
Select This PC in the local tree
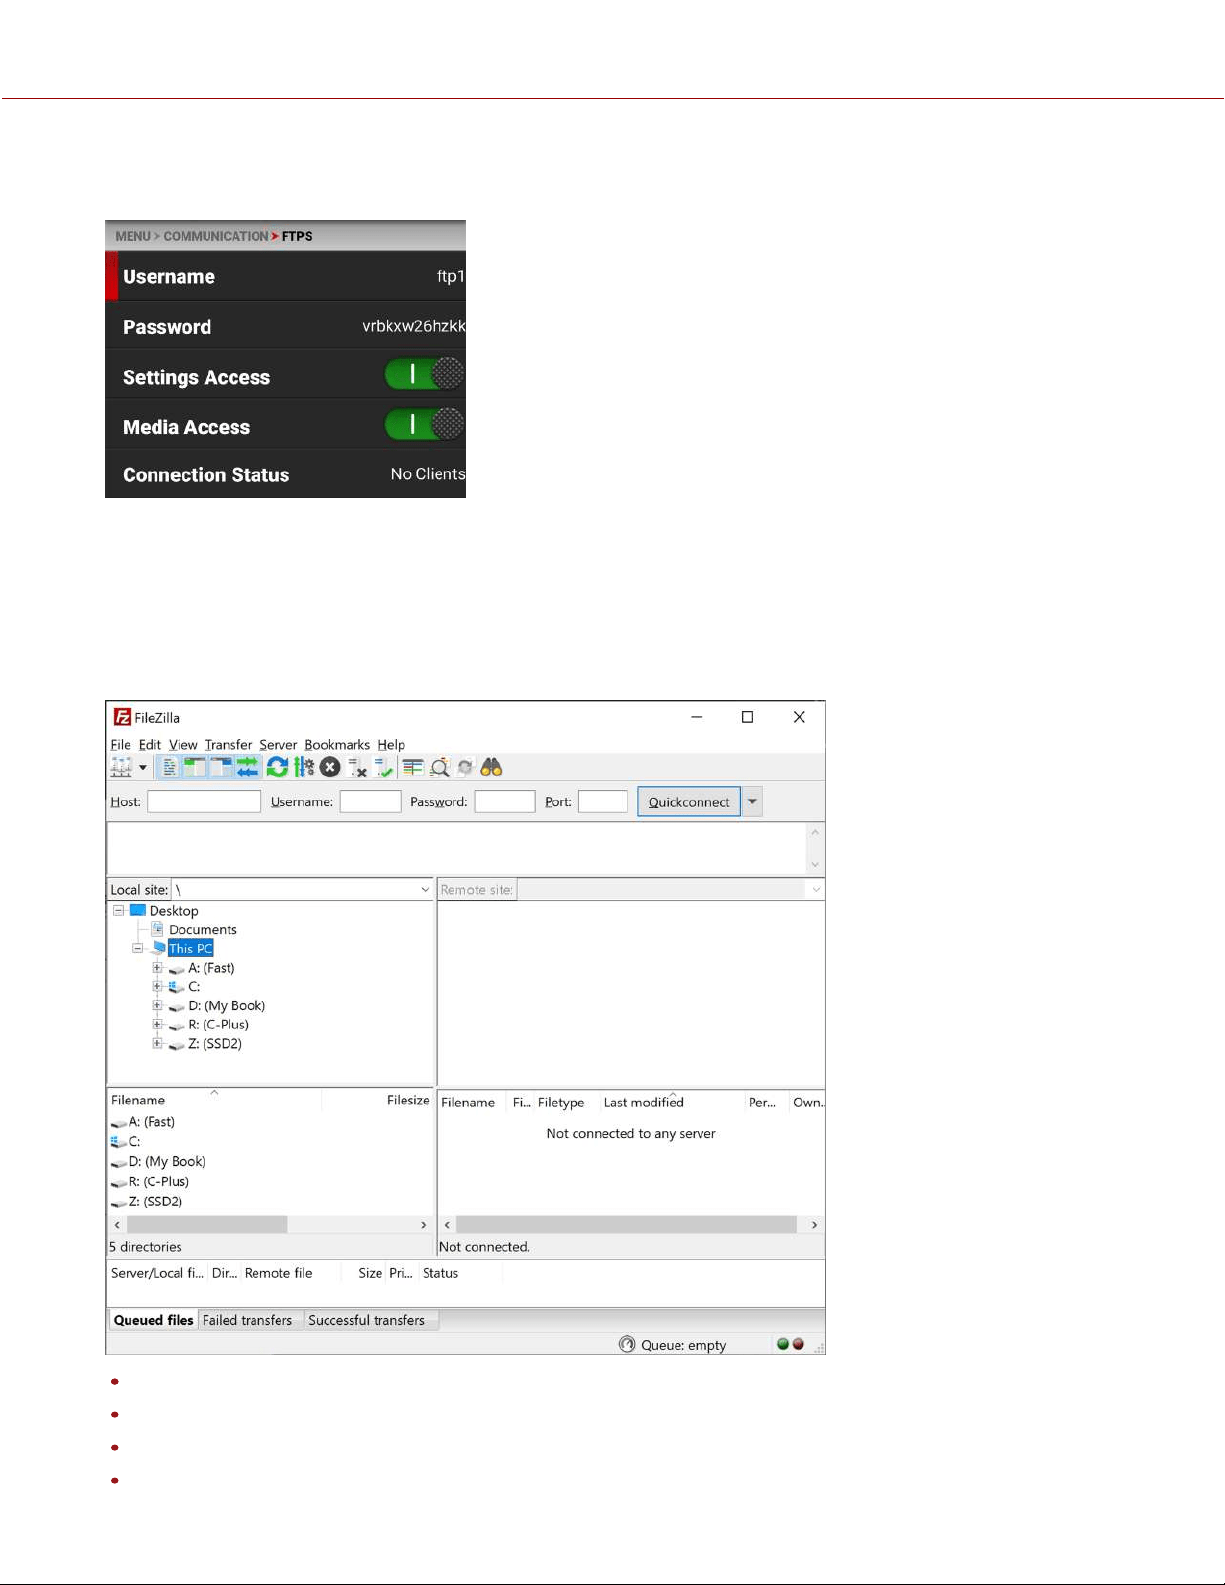click(x=190, y=948)
